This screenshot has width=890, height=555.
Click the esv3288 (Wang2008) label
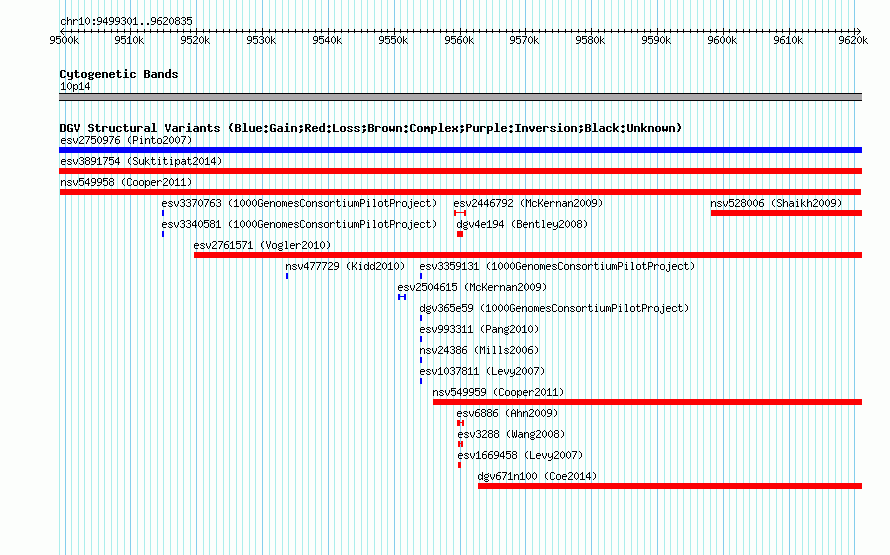[x=511, y=434]
